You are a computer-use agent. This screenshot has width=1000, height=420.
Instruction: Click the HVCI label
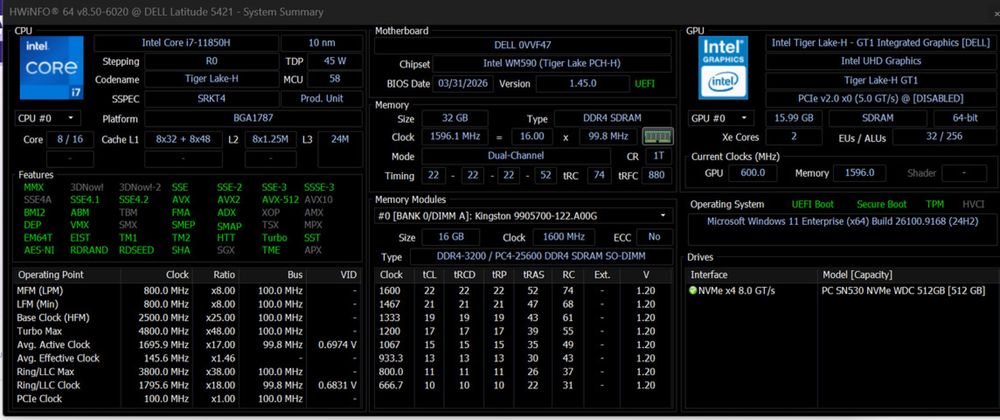coord(973,205)
